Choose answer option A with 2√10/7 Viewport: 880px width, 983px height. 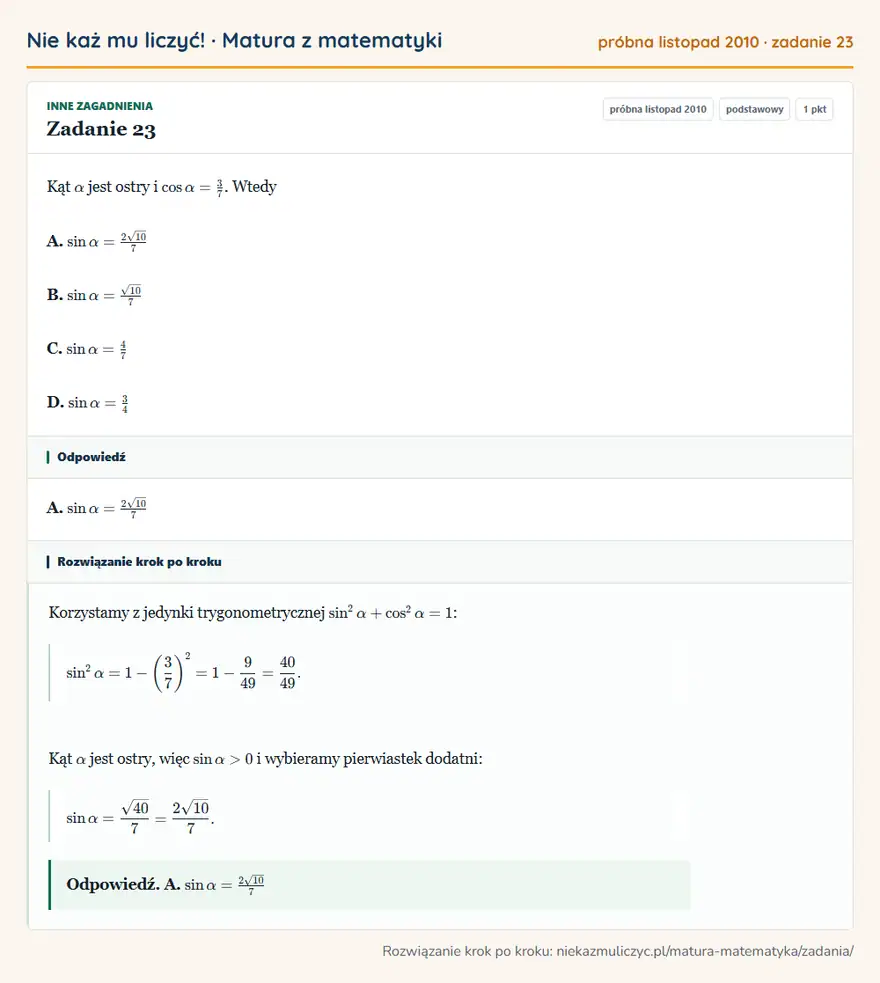tap(97, 241)
